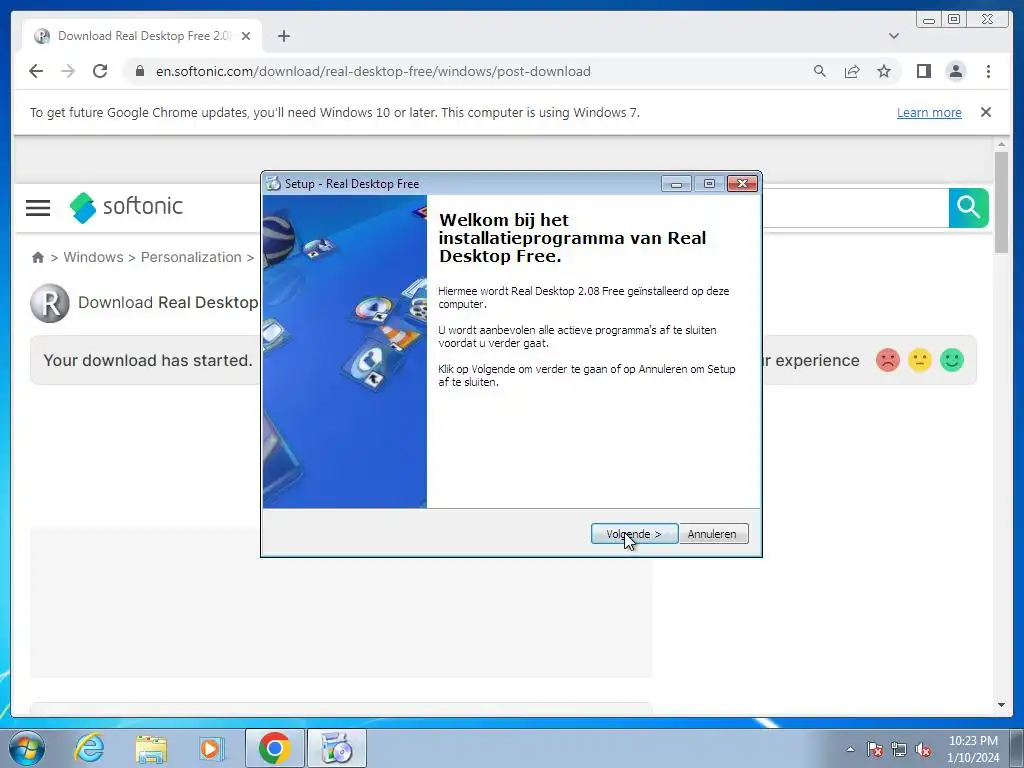
Task: Close the Download Real Desktop tab
Action: click(246, 36)
